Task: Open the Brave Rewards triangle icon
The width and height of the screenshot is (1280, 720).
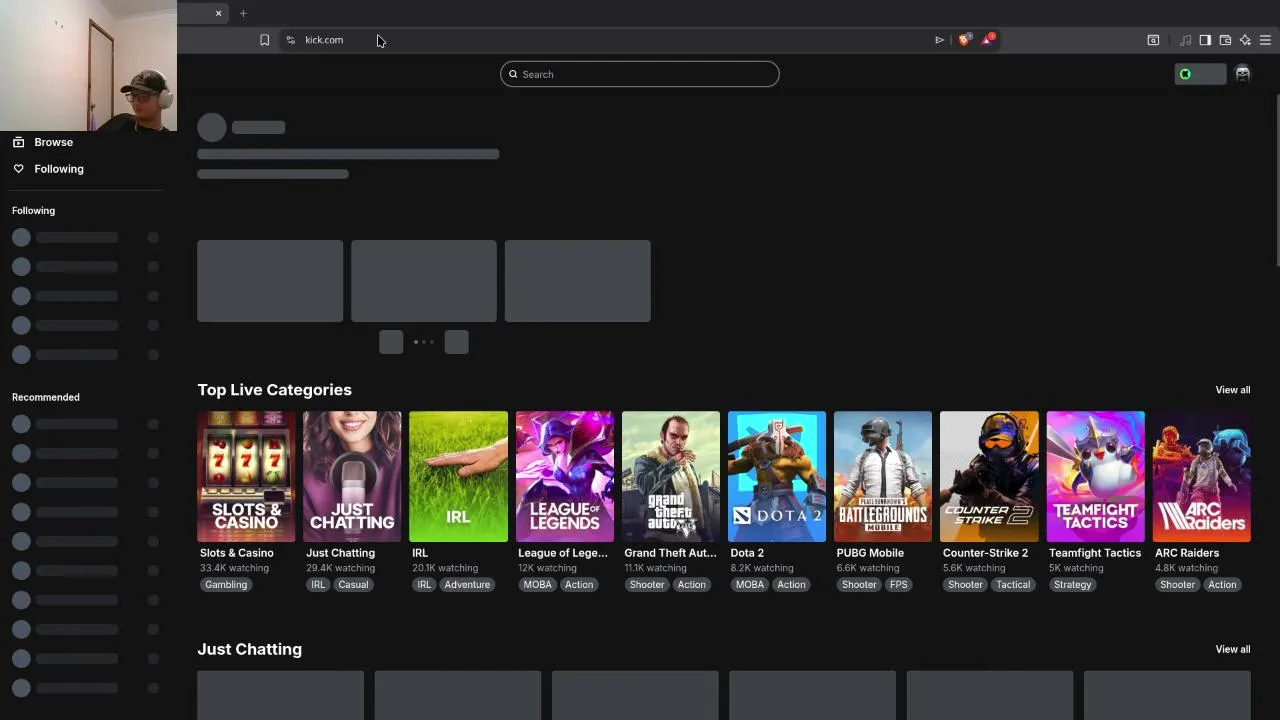Action: click(988, 40)
